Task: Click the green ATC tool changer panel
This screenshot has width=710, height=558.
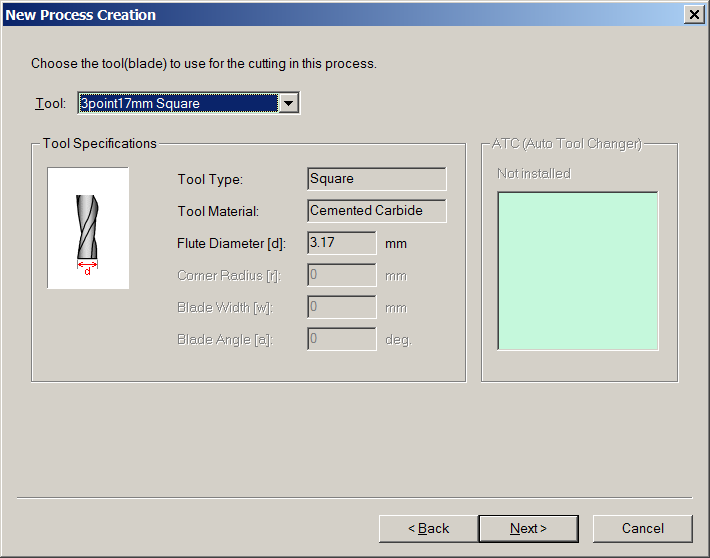Action: coord(578,271)
